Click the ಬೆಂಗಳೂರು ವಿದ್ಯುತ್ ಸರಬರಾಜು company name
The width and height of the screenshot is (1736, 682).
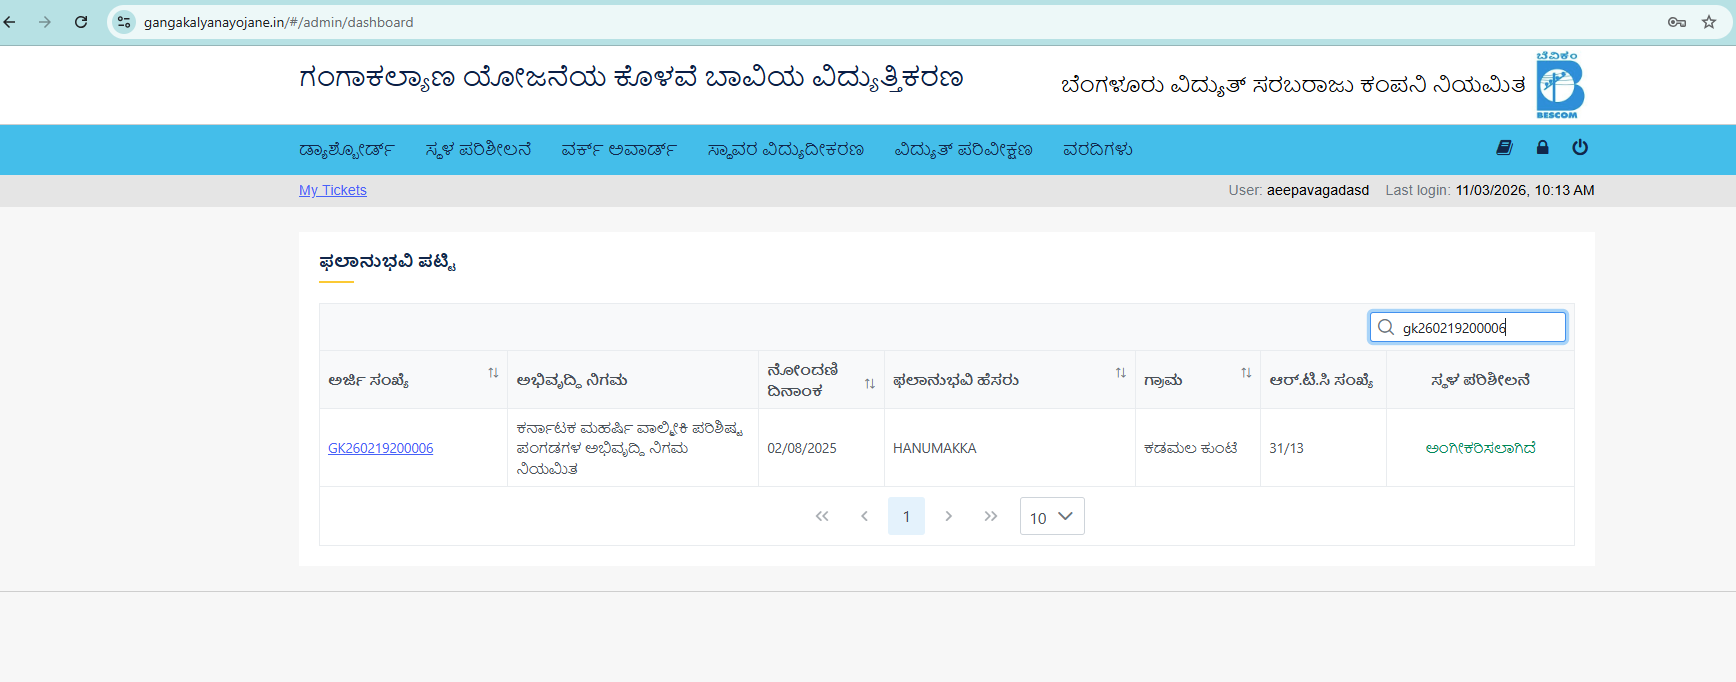(x=1293, y=85)
